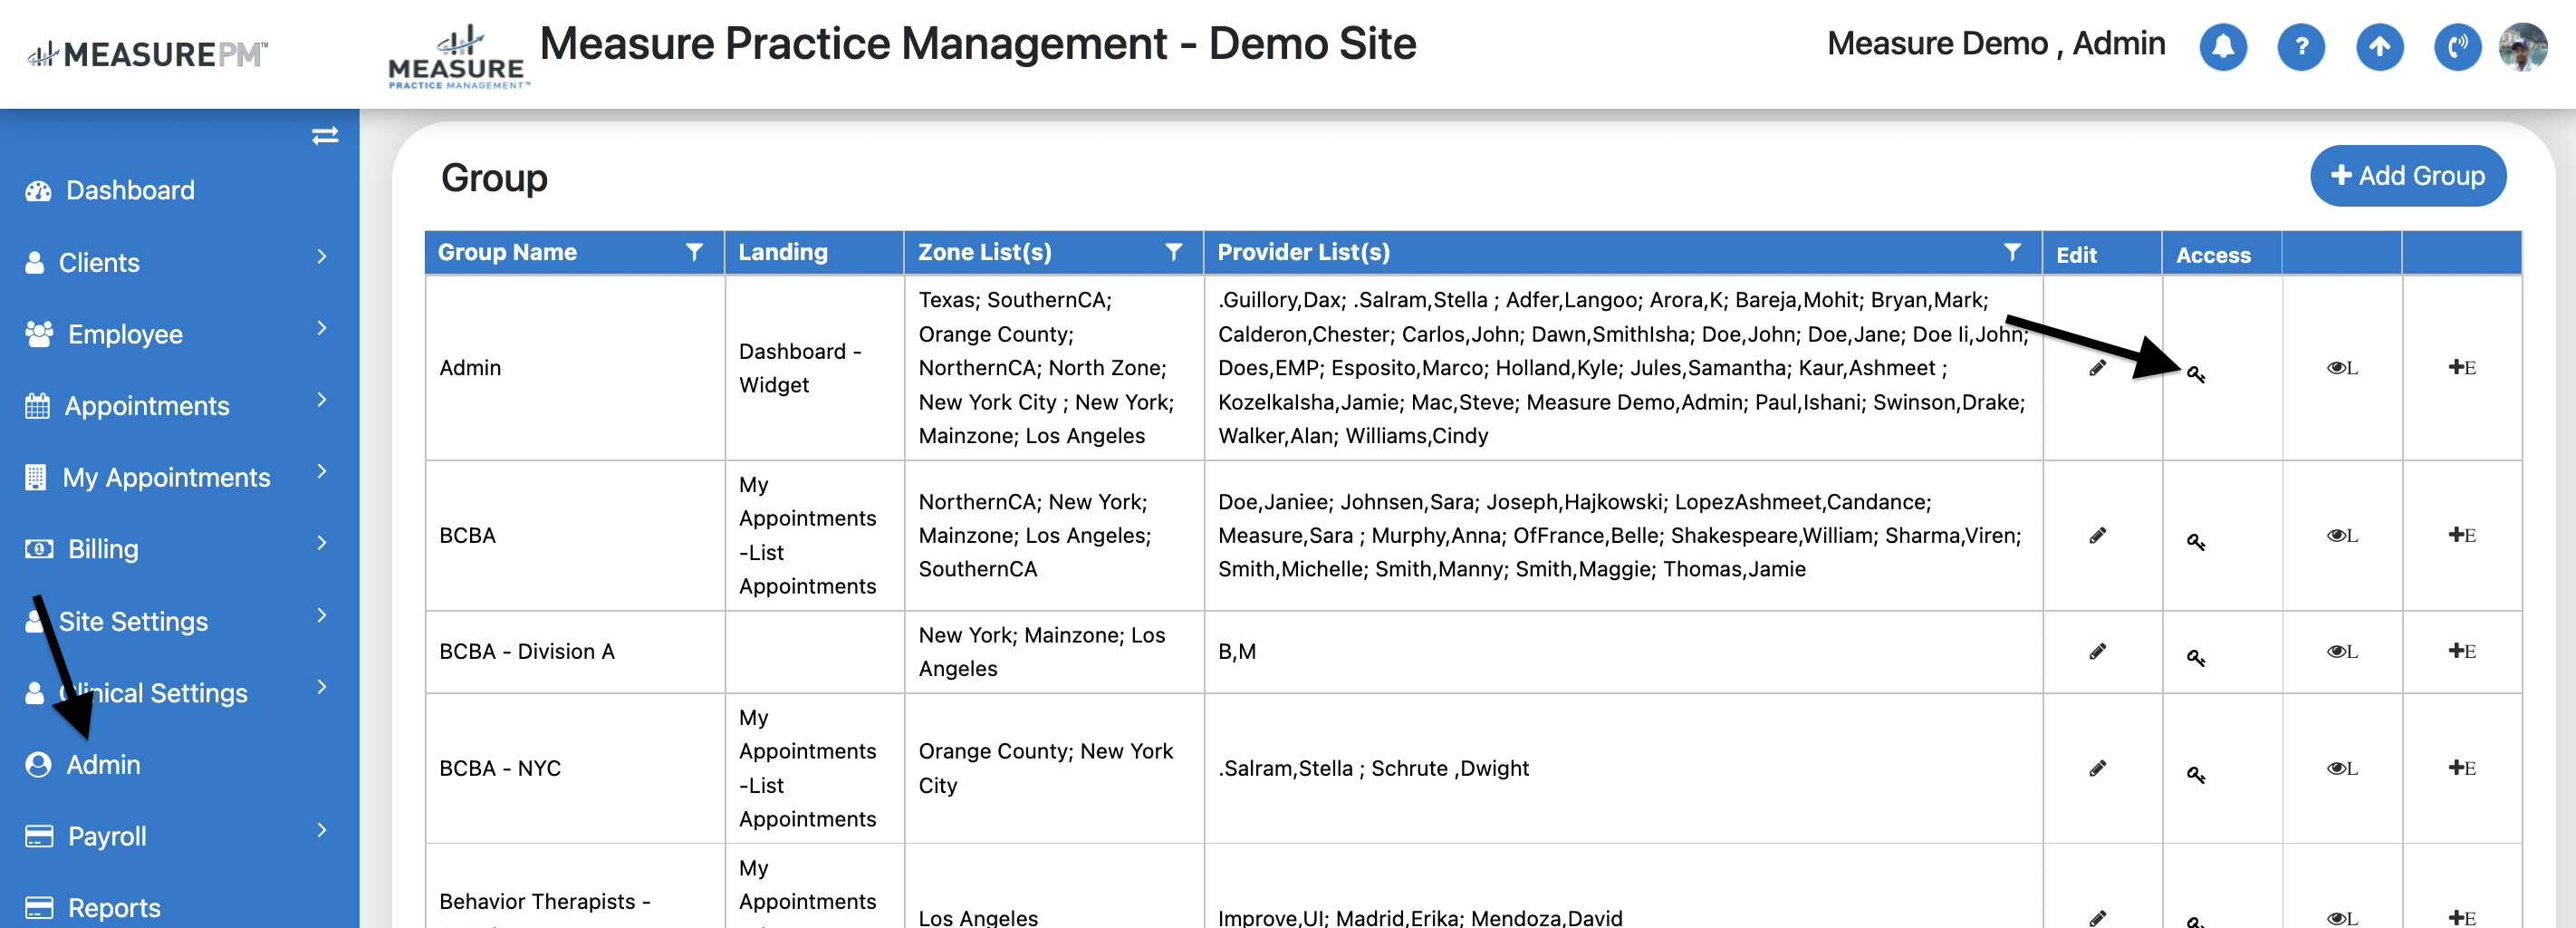This screenshot has height=928, width=2576.
Task: Edit the BCBA group with pencil icon
Action: tap(2097, 536)
